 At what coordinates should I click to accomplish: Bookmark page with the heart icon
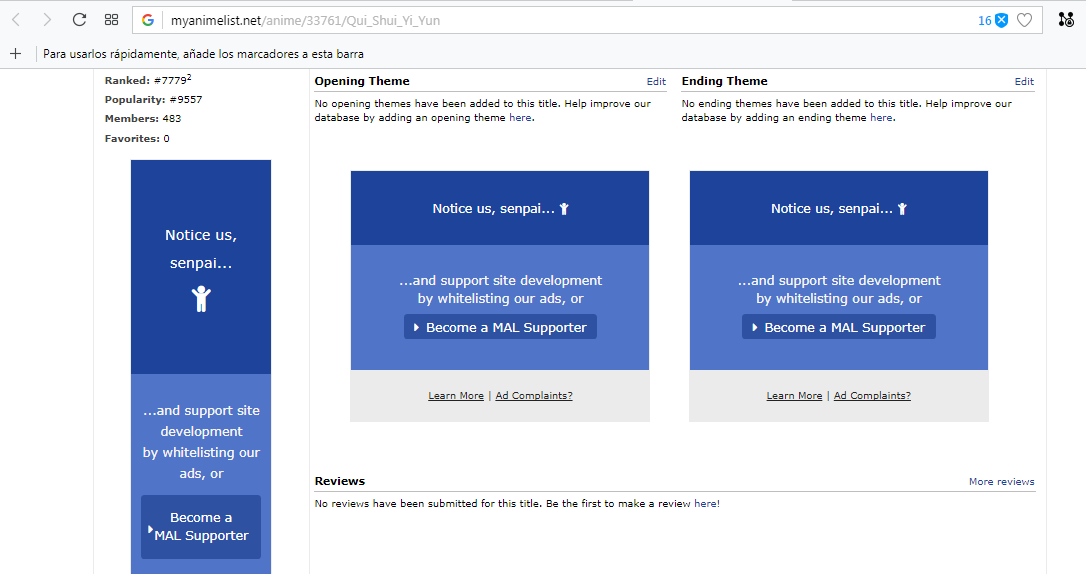[x=1024, y=20]
